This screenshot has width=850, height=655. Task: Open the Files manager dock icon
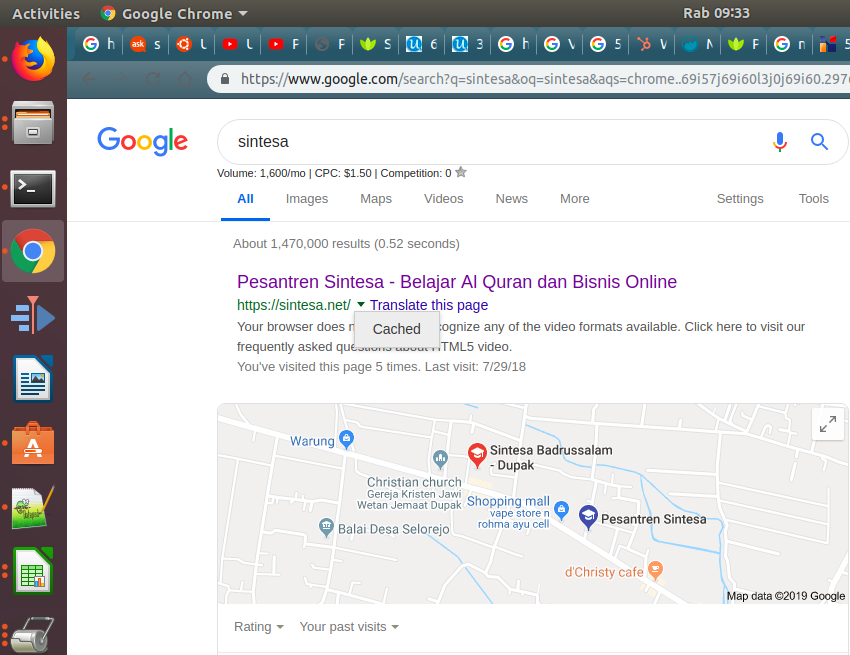[33, 123]
